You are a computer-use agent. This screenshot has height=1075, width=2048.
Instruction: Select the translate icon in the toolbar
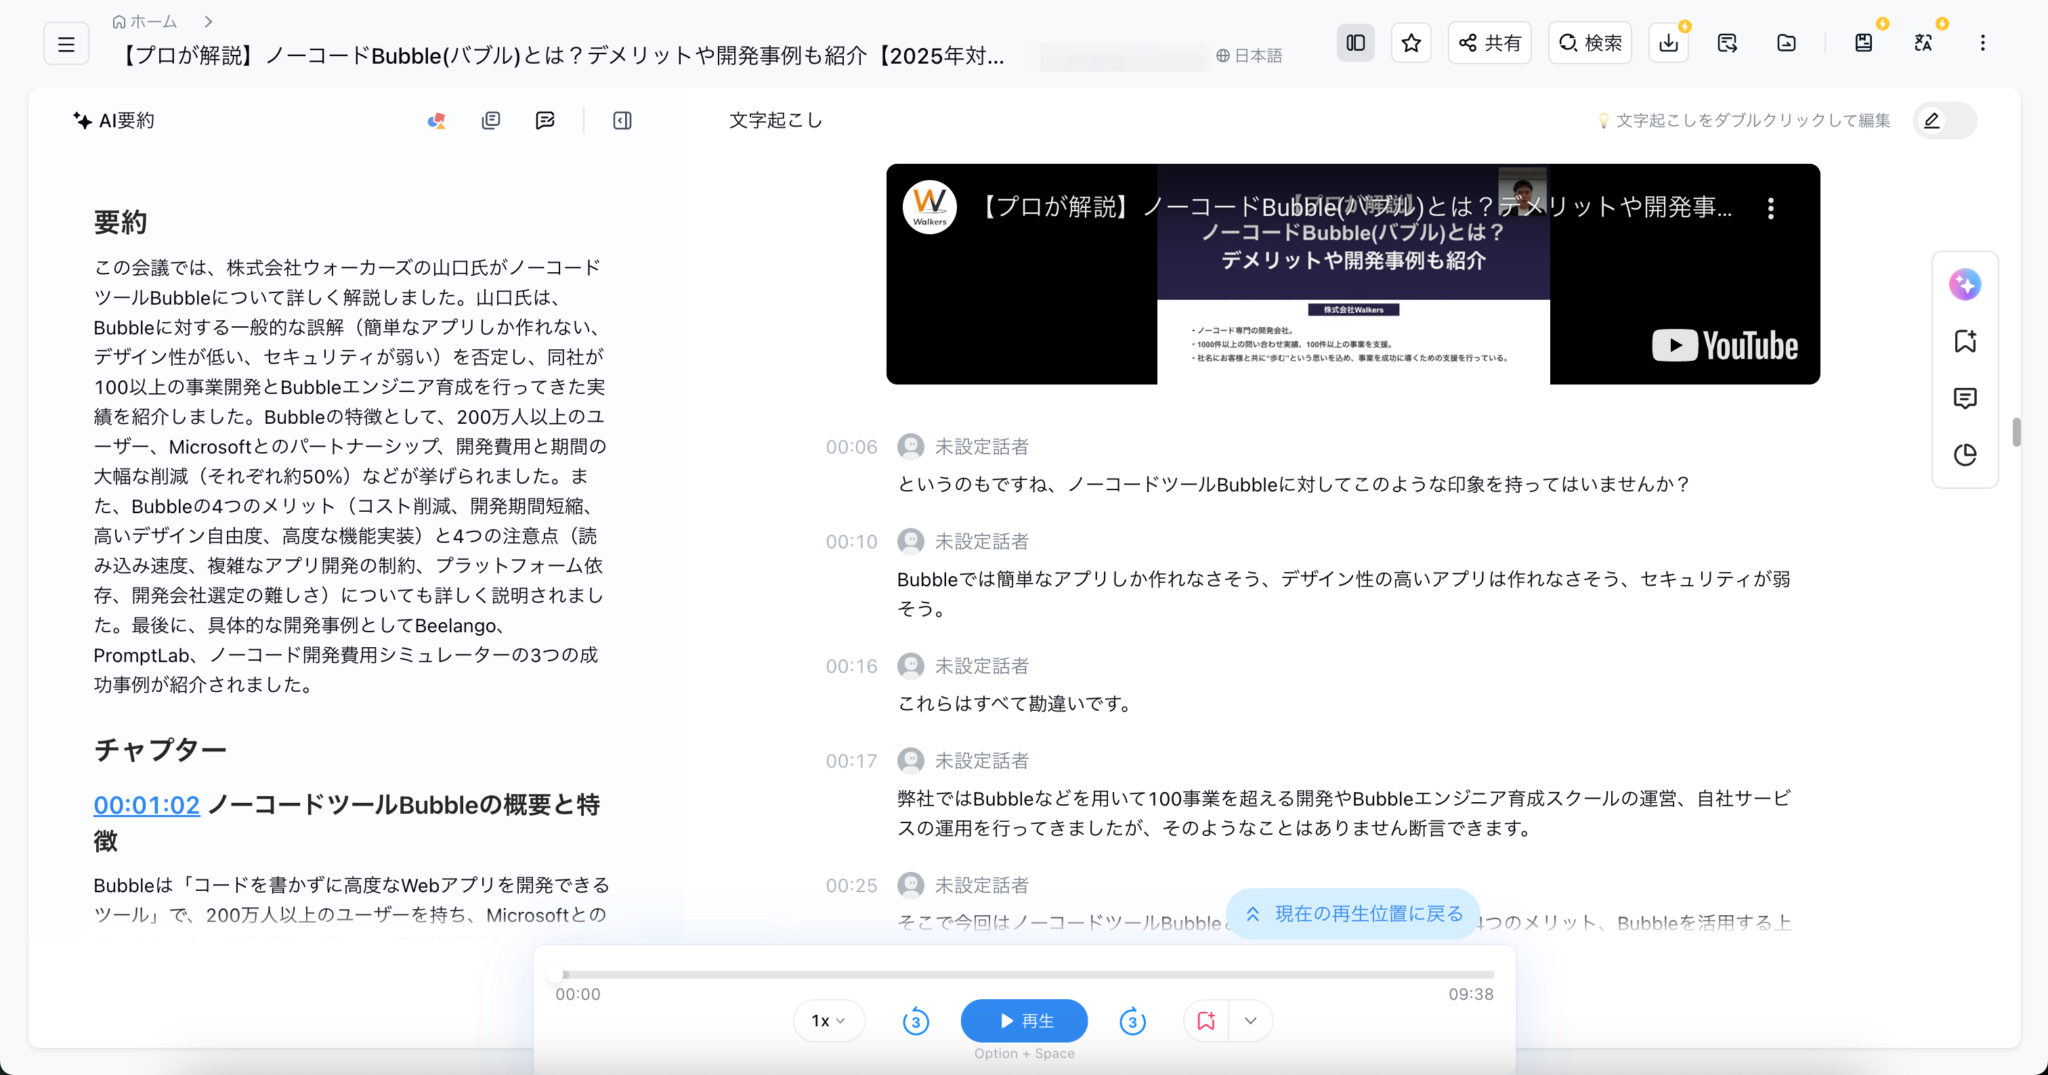click(1923, 42)
